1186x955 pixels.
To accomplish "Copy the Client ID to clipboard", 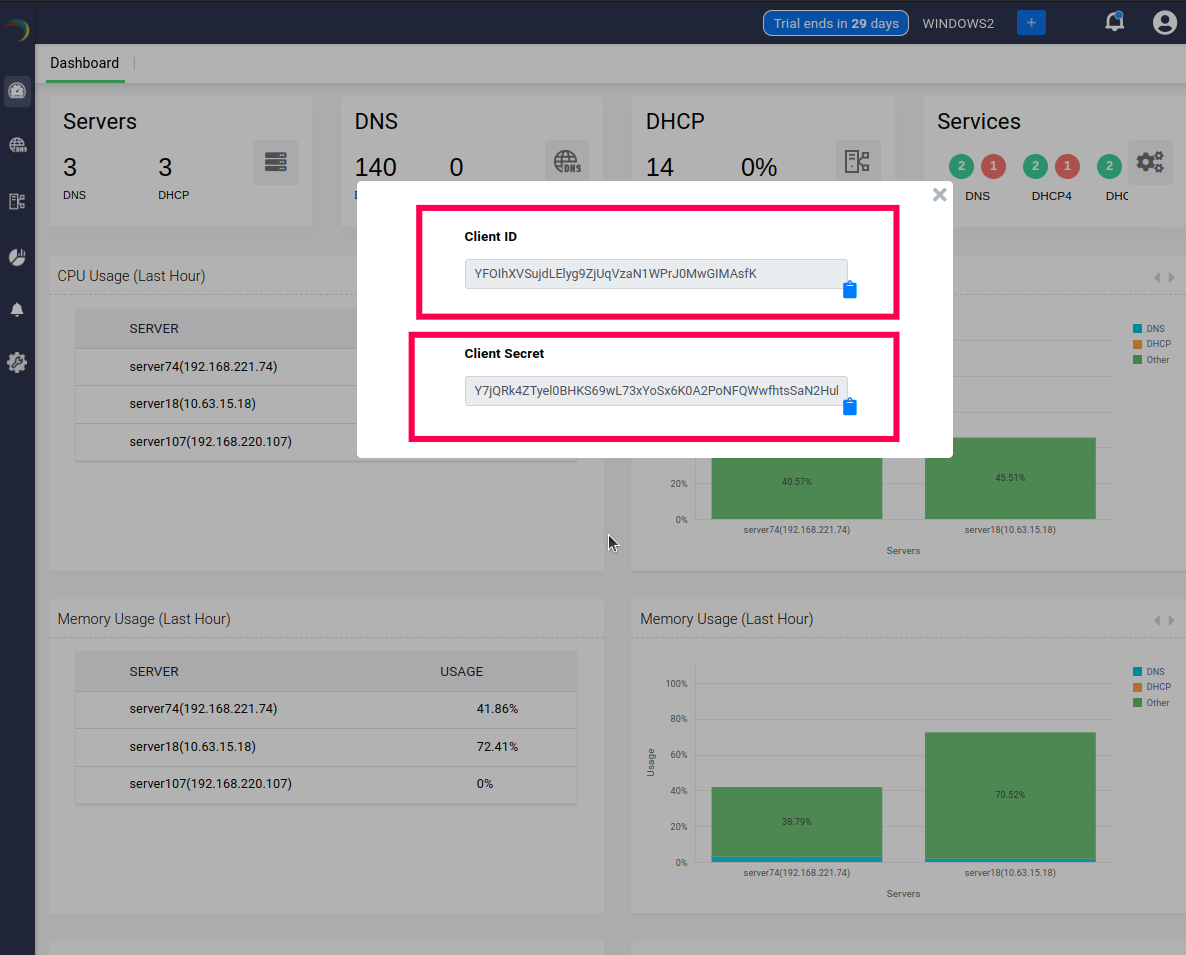I will (x=849, y=290).
